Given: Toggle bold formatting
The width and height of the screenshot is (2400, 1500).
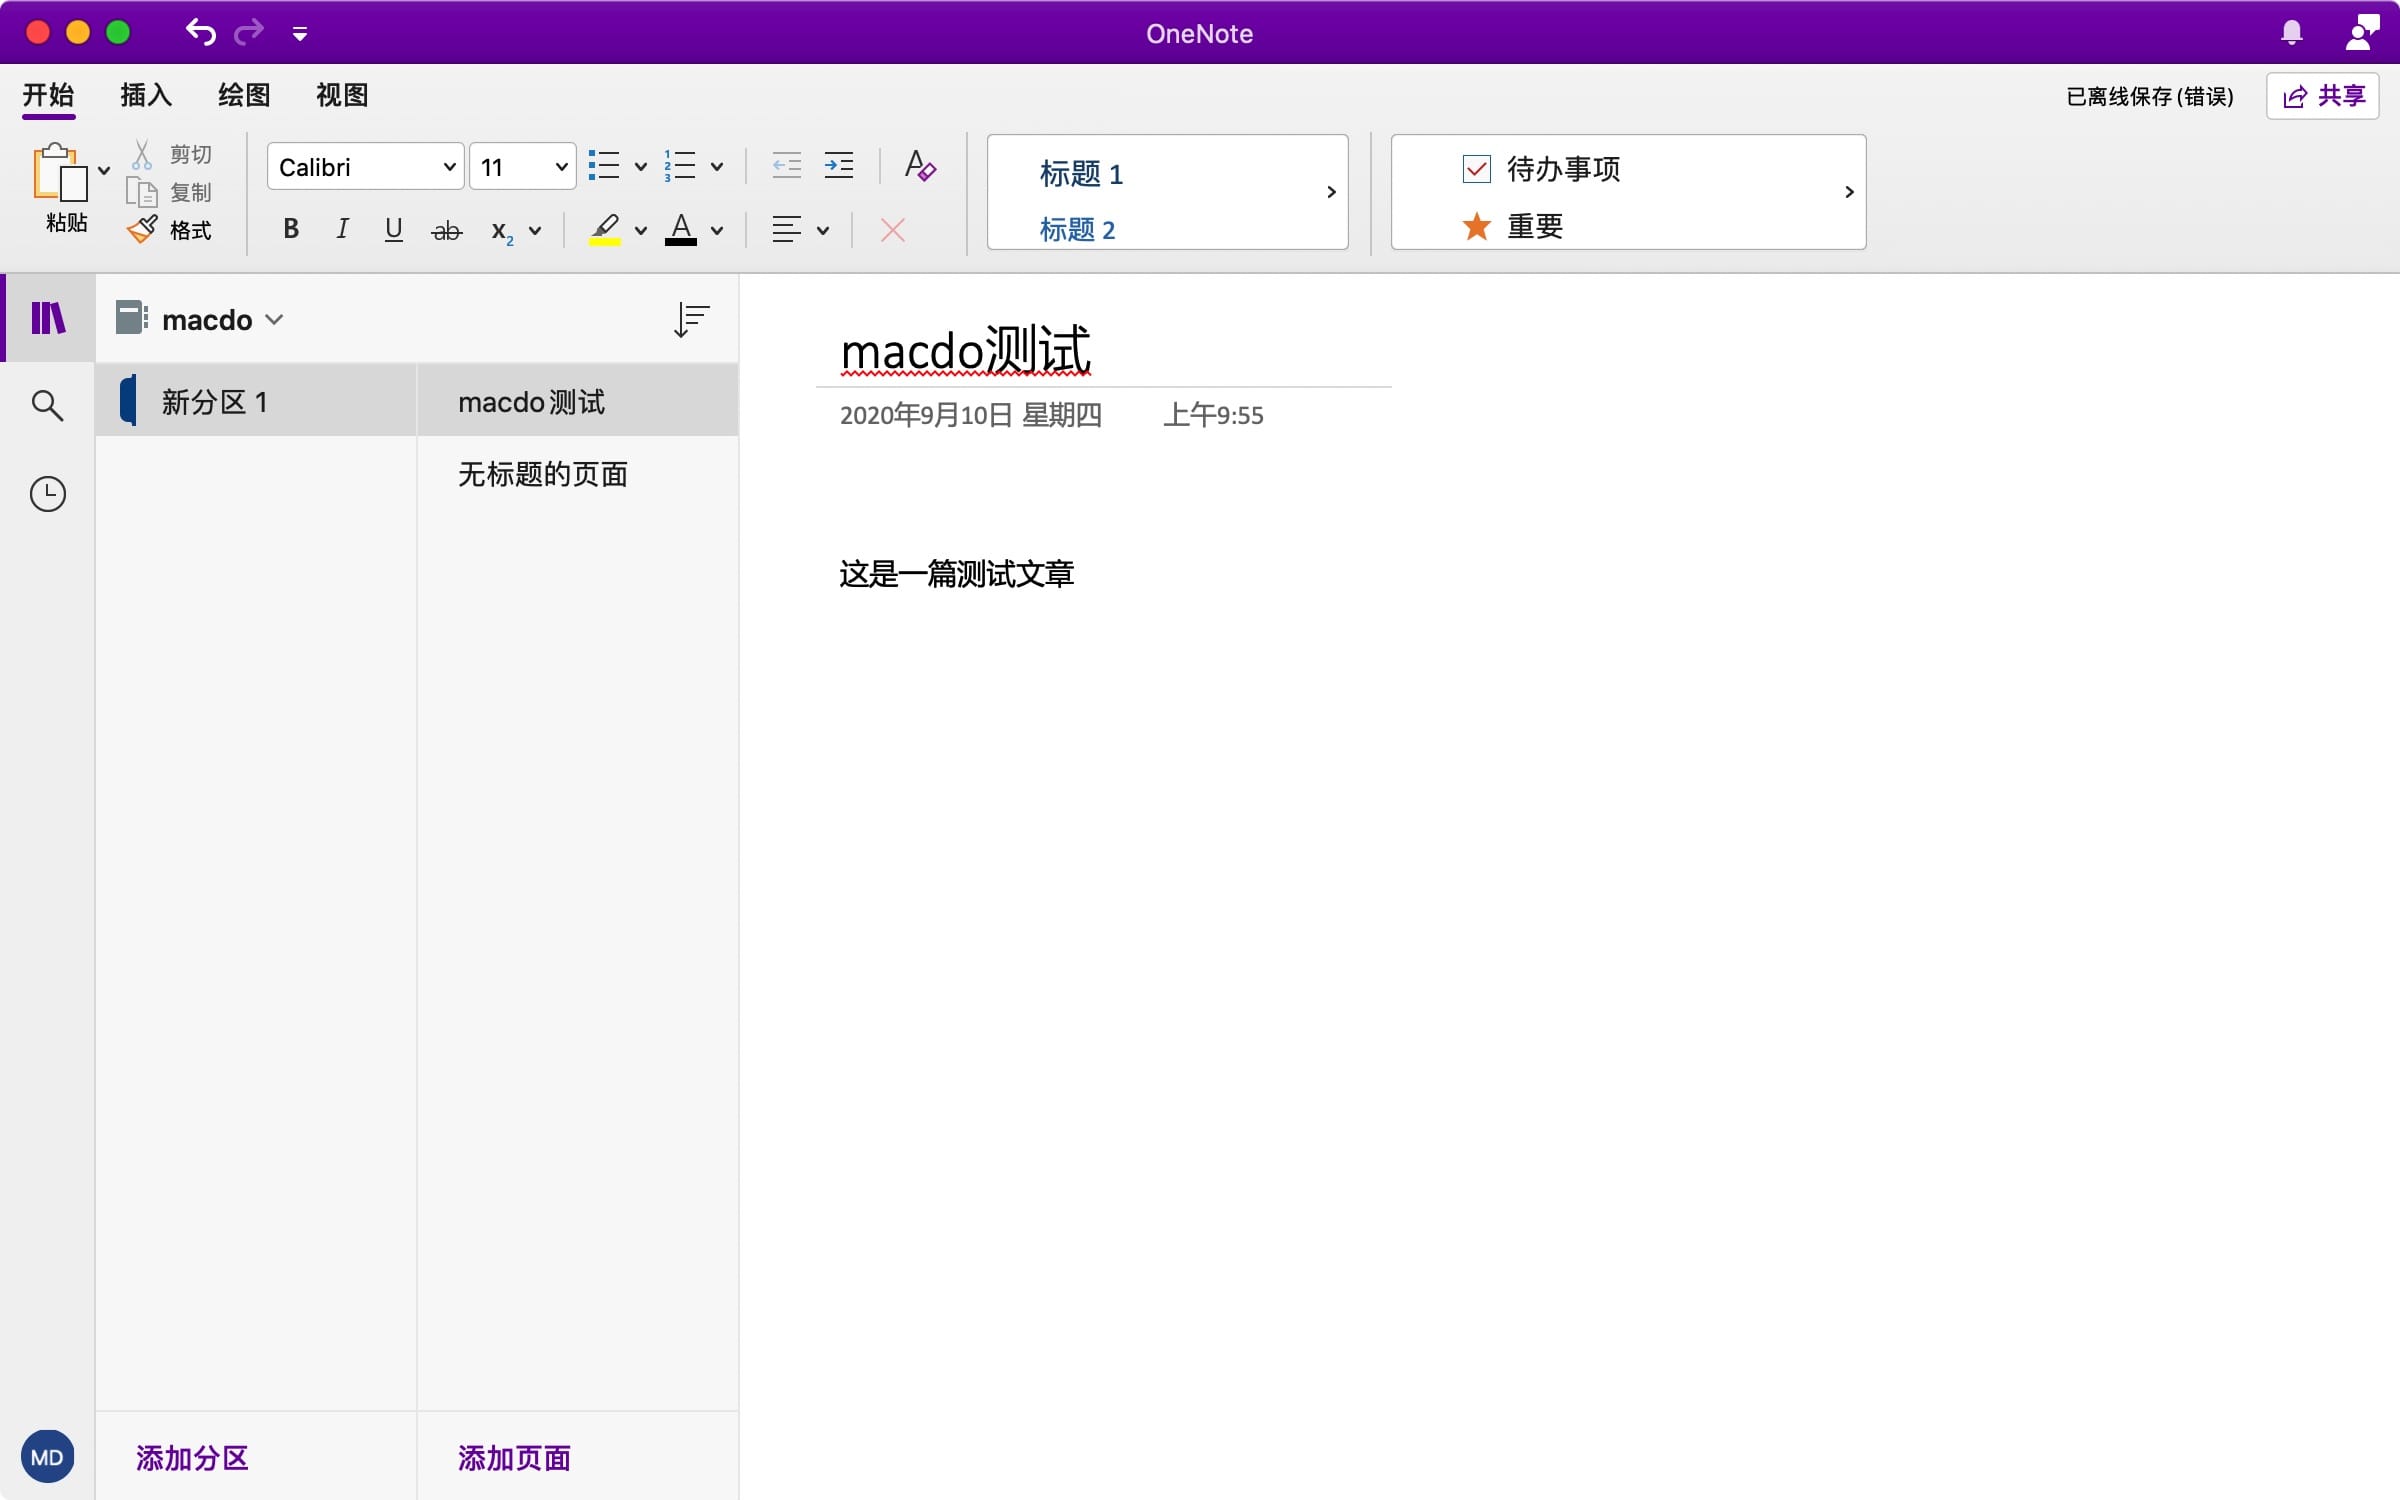Looking at the screenshot, I should click(291, 229).
